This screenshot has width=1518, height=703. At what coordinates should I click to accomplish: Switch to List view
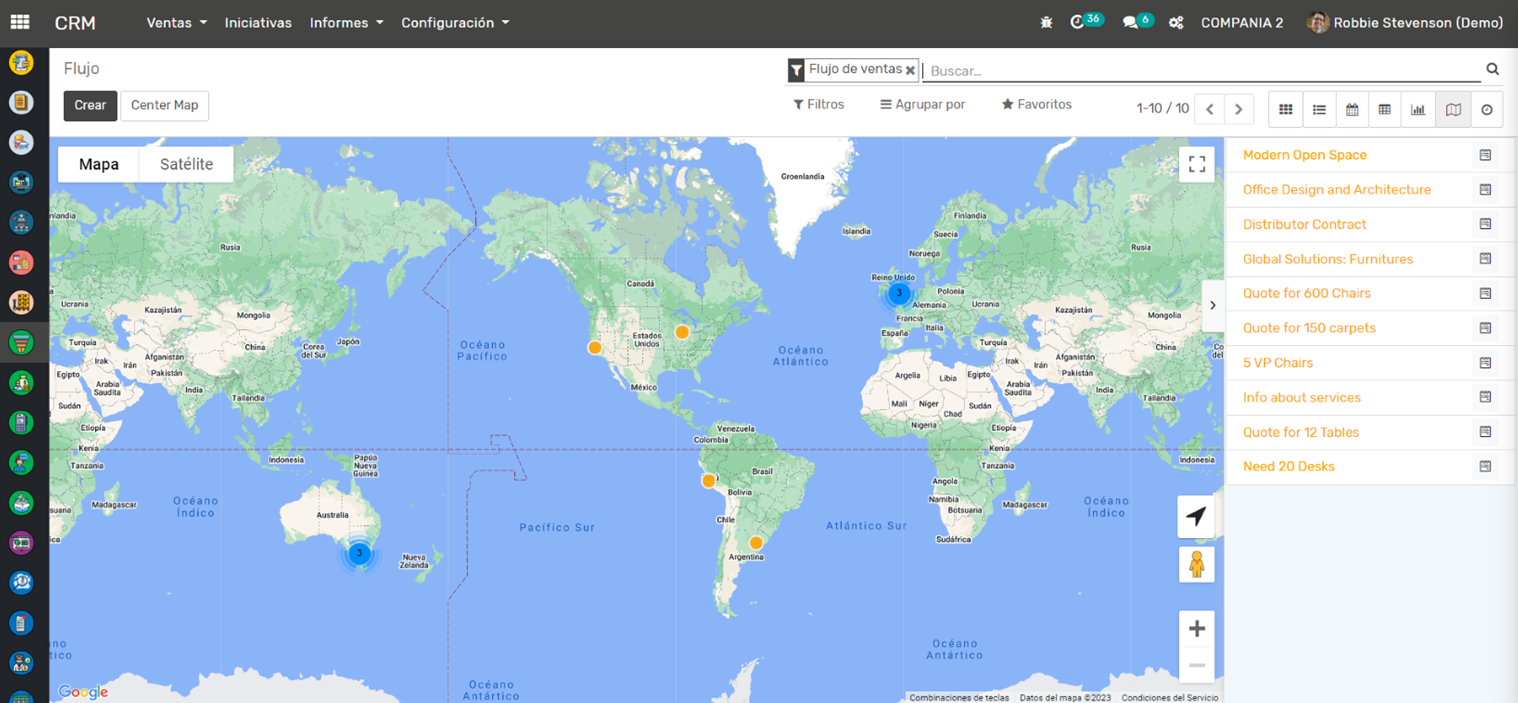[1319, 110]
